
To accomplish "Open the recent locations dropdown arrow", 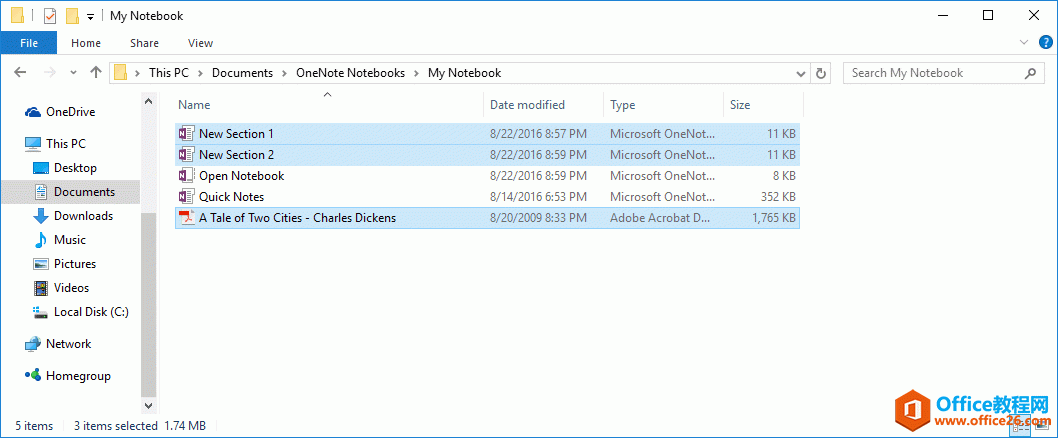I will click(x=73, y=73).
